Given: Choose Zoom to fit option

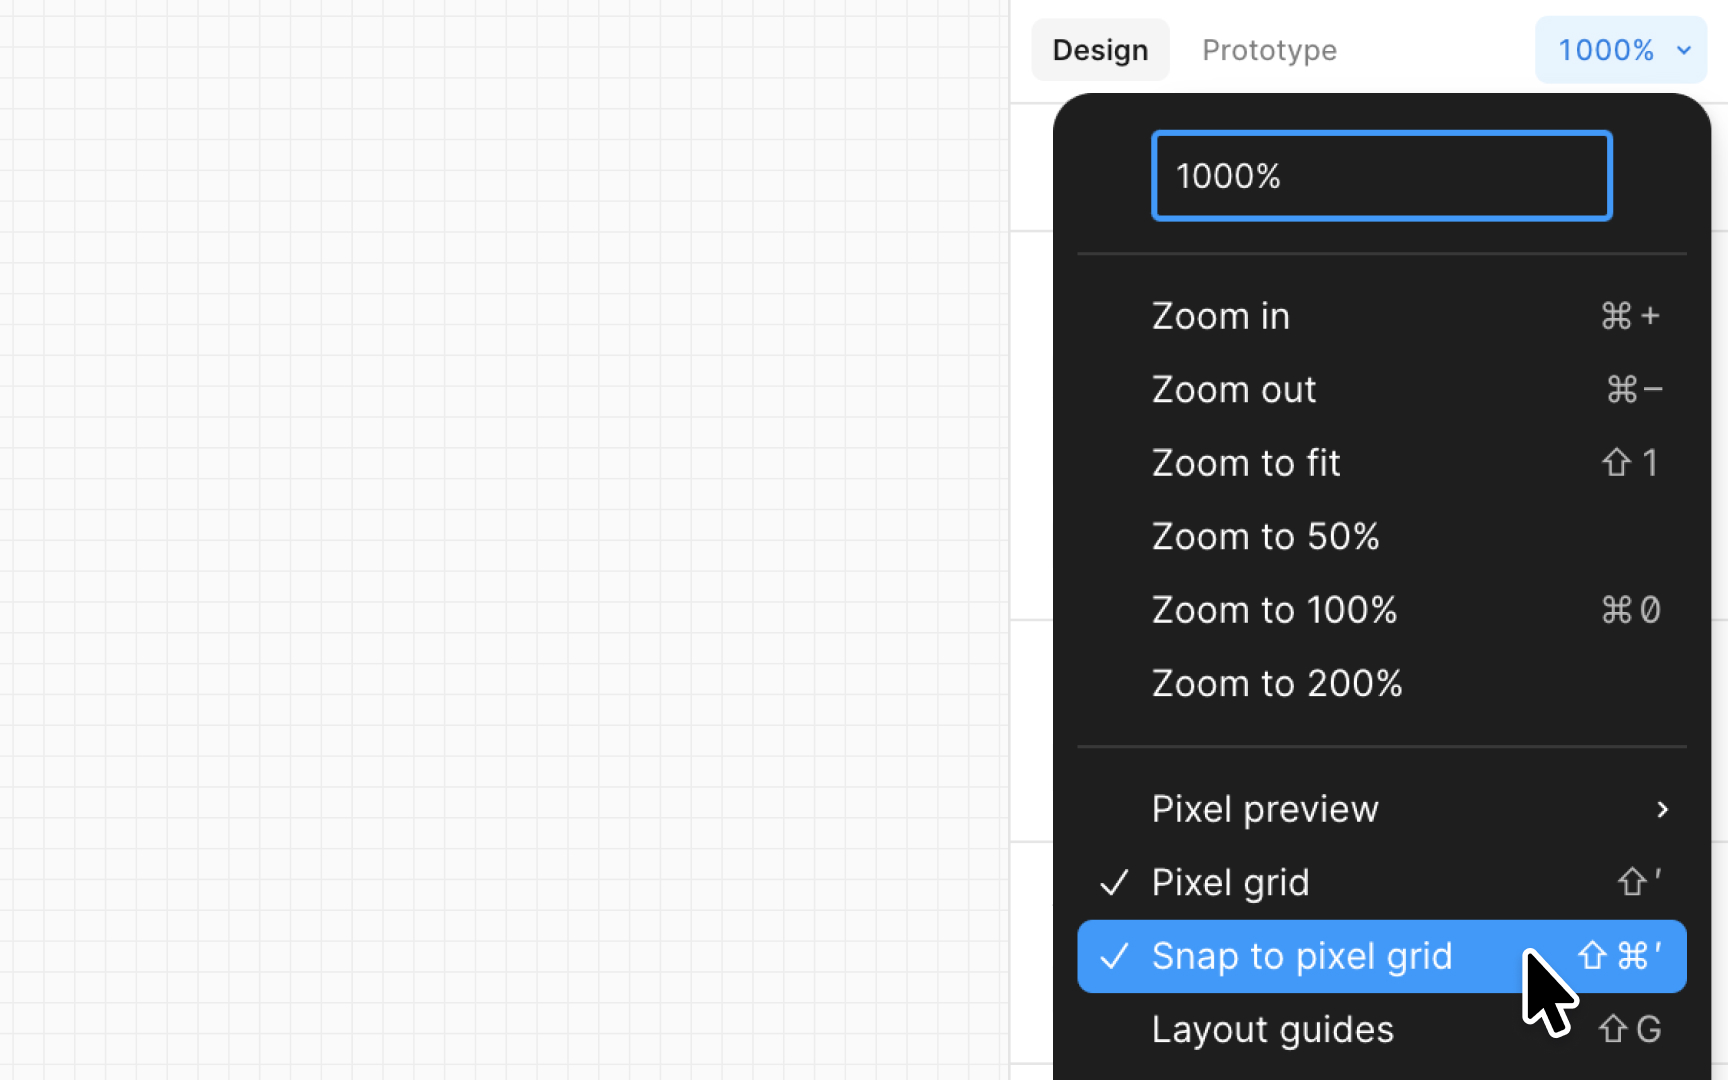Looking at the screenshot, I should (x=1381, y=463).
